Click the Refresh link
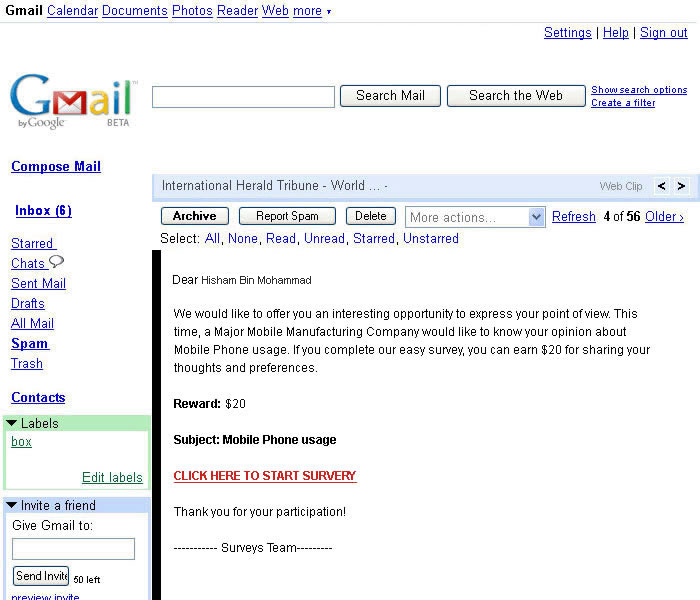The image size is (700, 600). coord(574,217)
